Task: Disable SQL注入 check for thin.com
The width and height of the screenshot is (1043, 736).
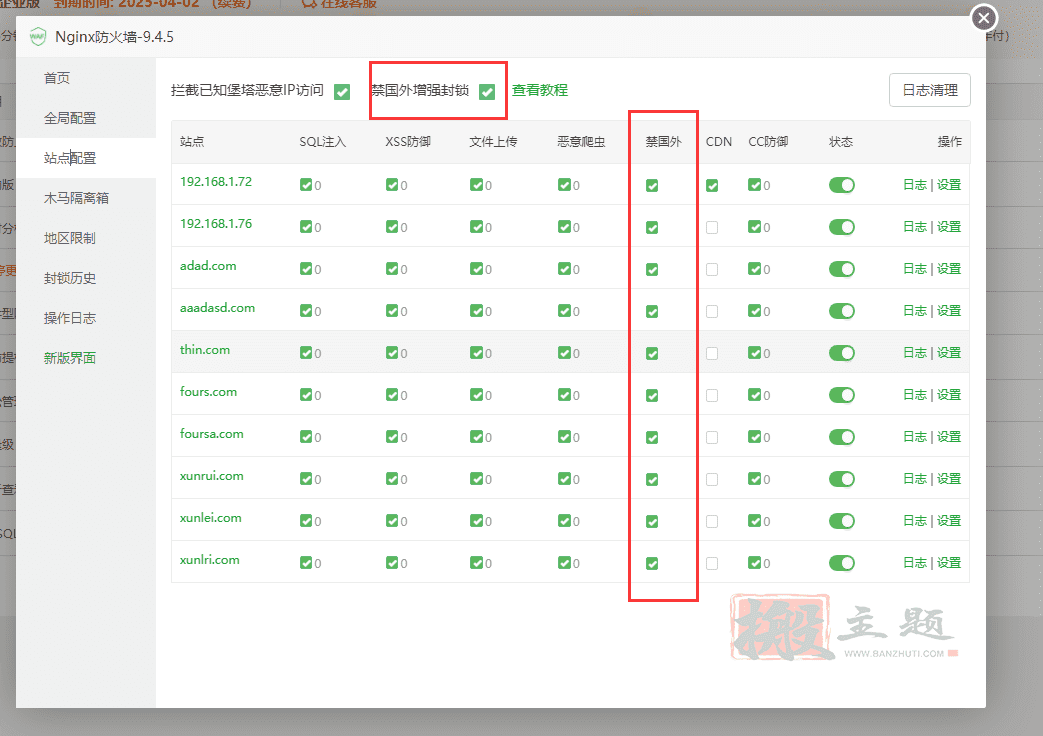Action: pyautogui.click(x=306, y=353)
